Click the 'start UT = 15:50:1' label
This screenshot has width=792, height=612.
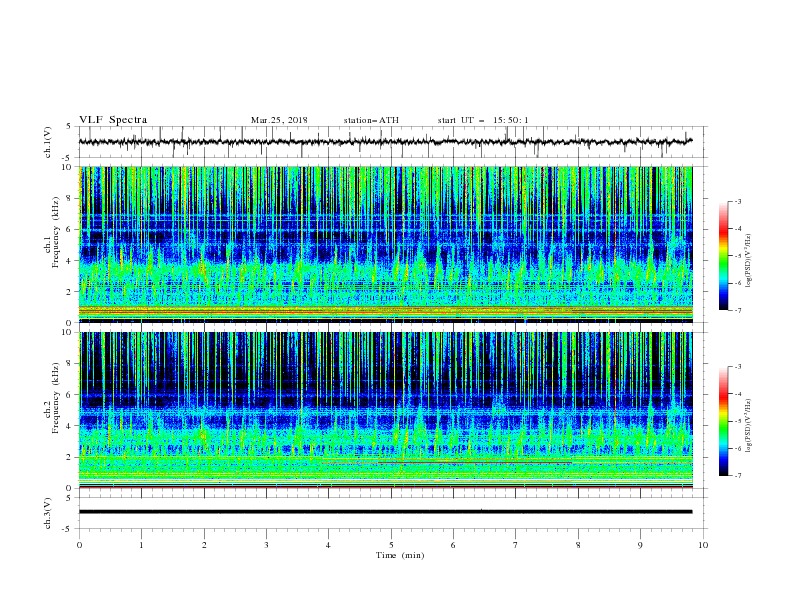[483, 120]
